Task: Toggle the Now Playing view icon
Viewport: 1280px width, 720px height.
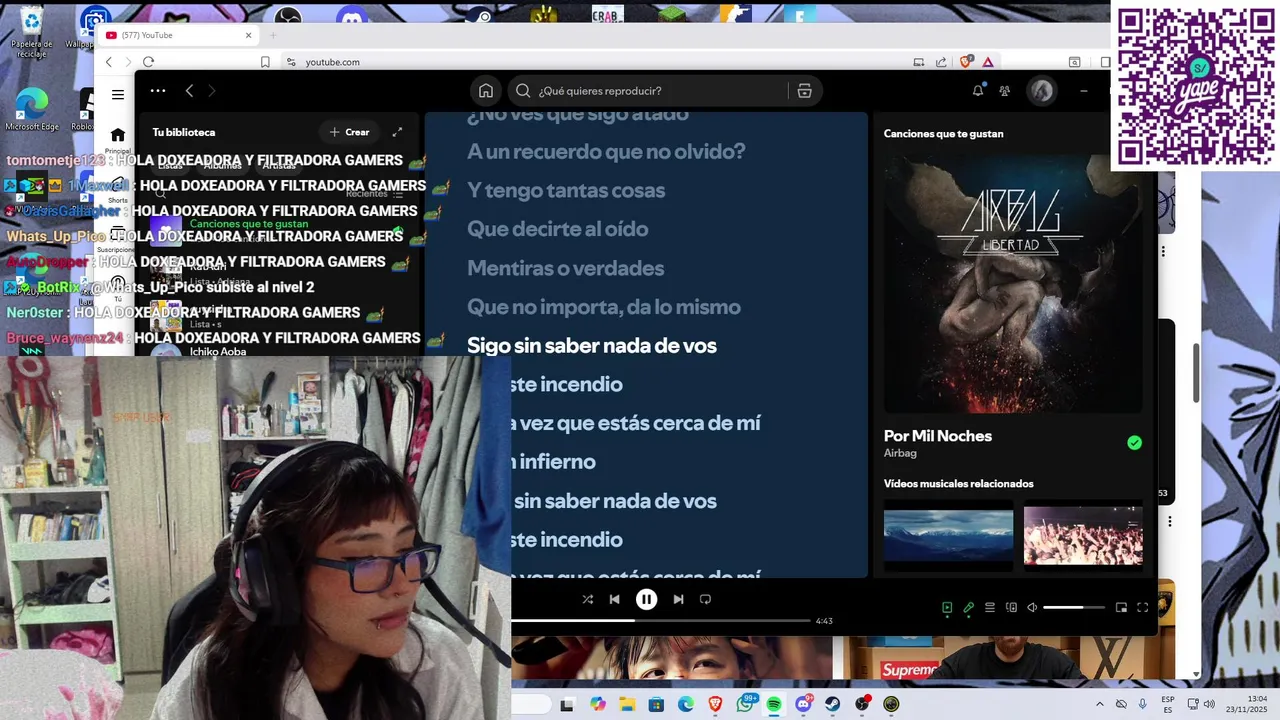Action: pyautogui.click(x=947, y=607)
